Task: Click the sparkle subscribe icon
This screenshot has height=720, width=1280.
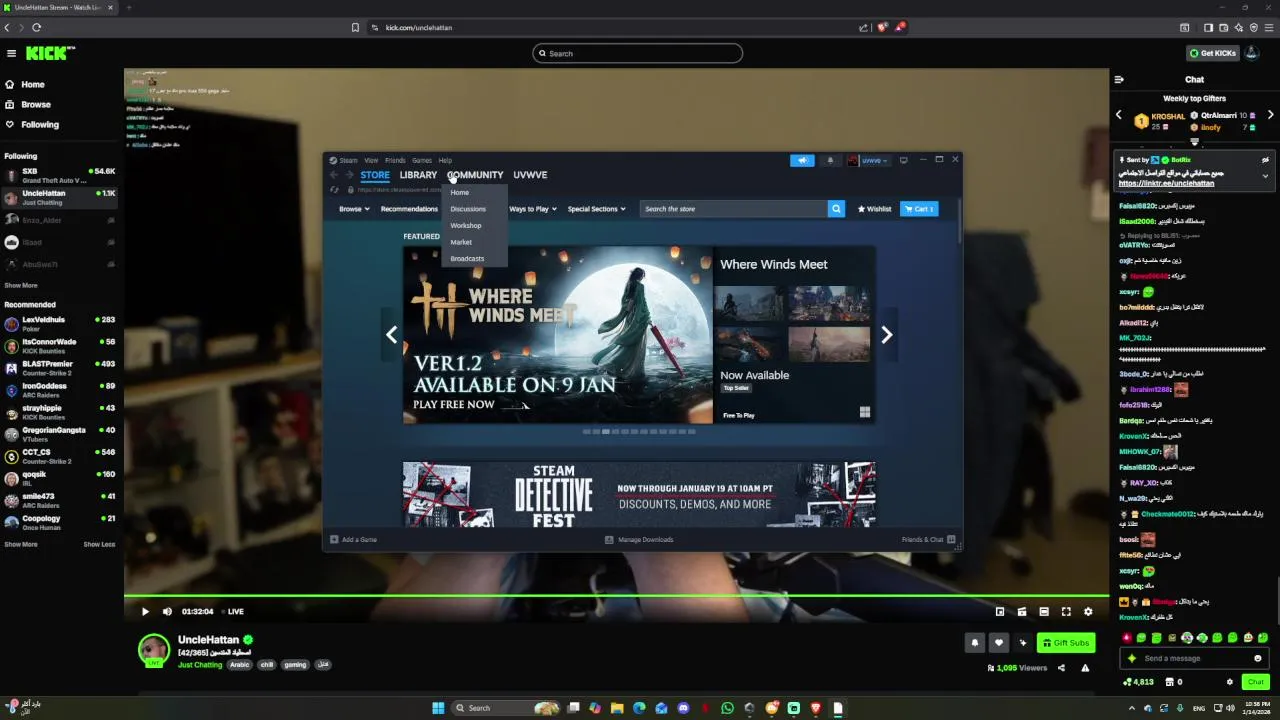Action: coord(1022,643)
